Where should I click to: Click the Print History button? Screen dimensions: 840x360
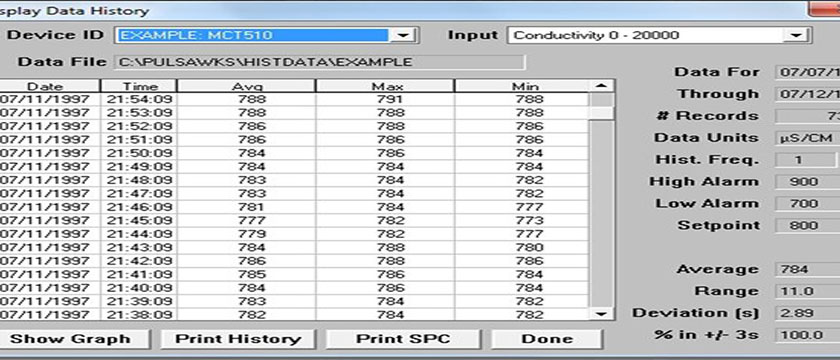(x=238, y=339)
